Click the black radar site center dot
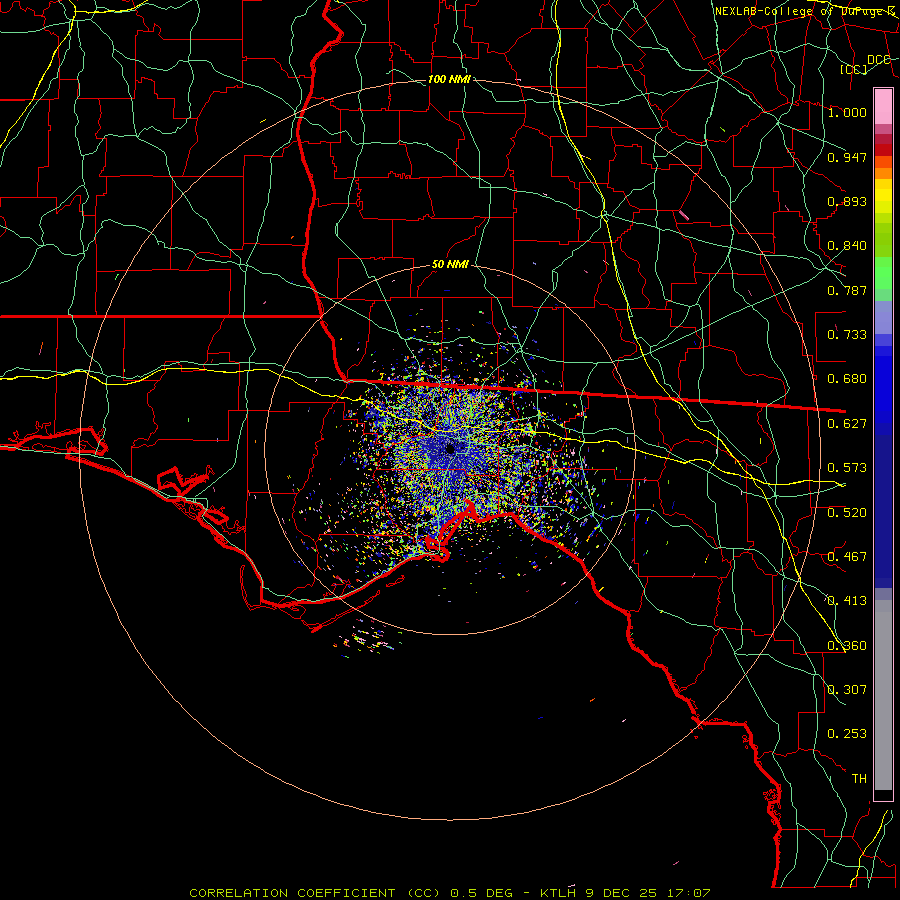Image resolution: width=900 pixels, height=900 pixels. (450, 449)
